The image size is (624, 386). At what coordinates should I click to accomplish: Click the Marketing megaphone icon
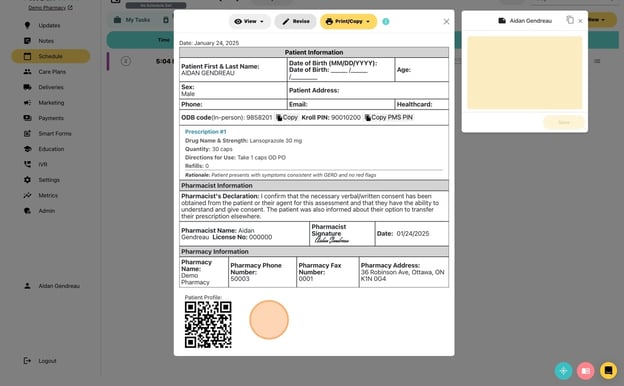[x=27, y=103]
